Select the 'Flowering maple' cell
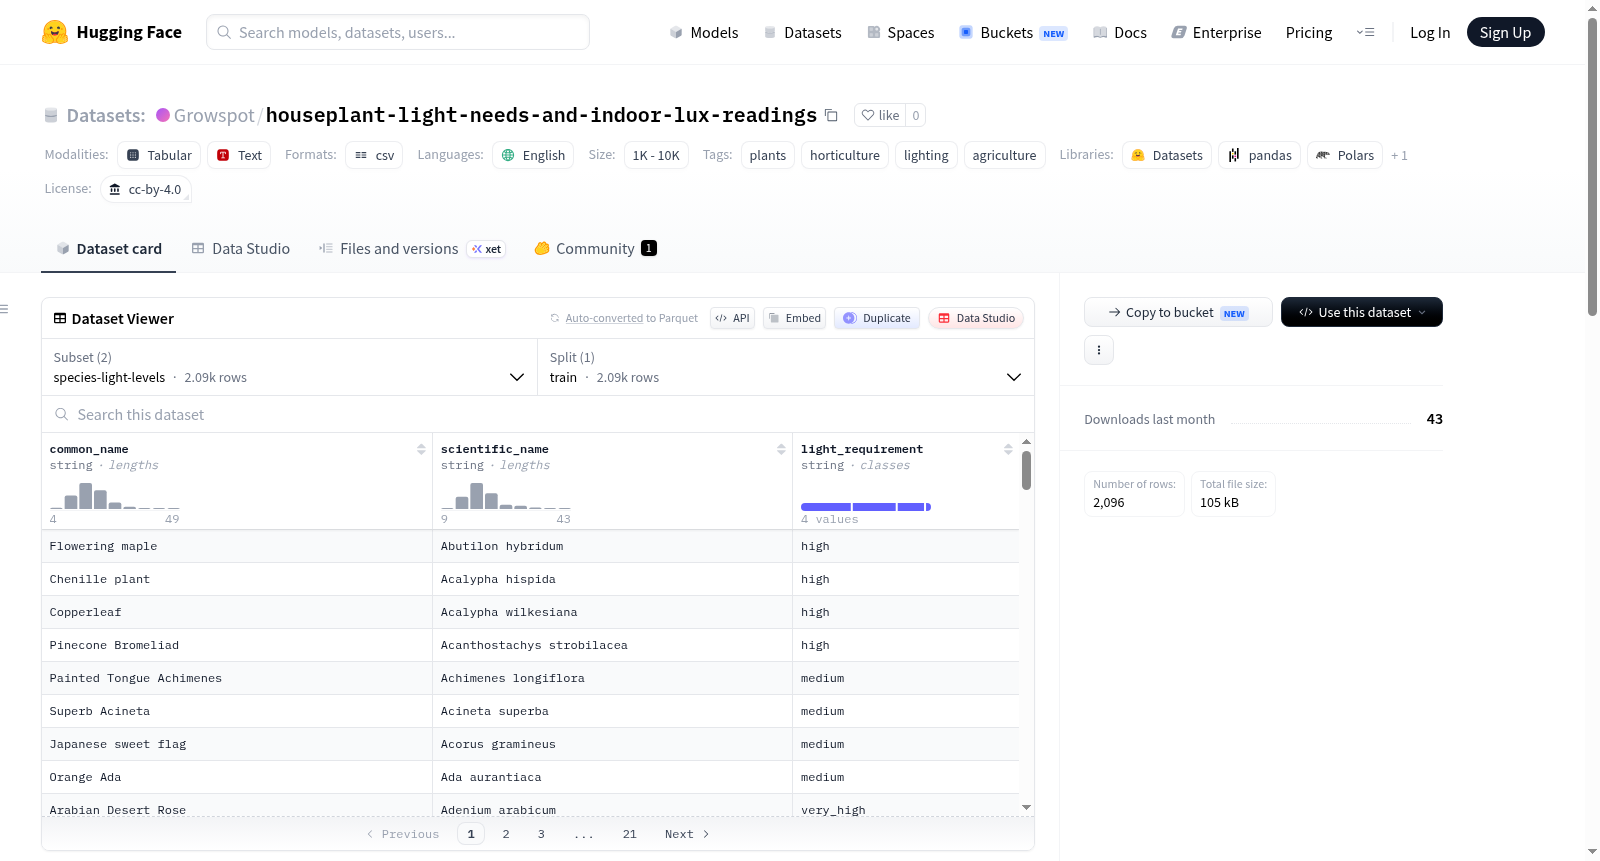The image size is (1600, 861). 237,546
